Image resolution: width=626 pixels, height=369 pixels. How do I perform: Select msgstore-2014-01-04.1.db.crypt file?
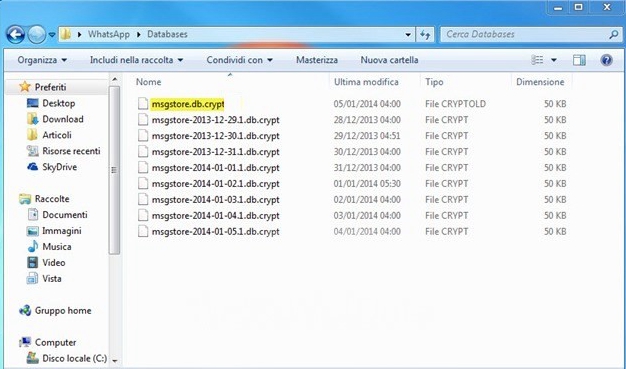click(215, 216)
